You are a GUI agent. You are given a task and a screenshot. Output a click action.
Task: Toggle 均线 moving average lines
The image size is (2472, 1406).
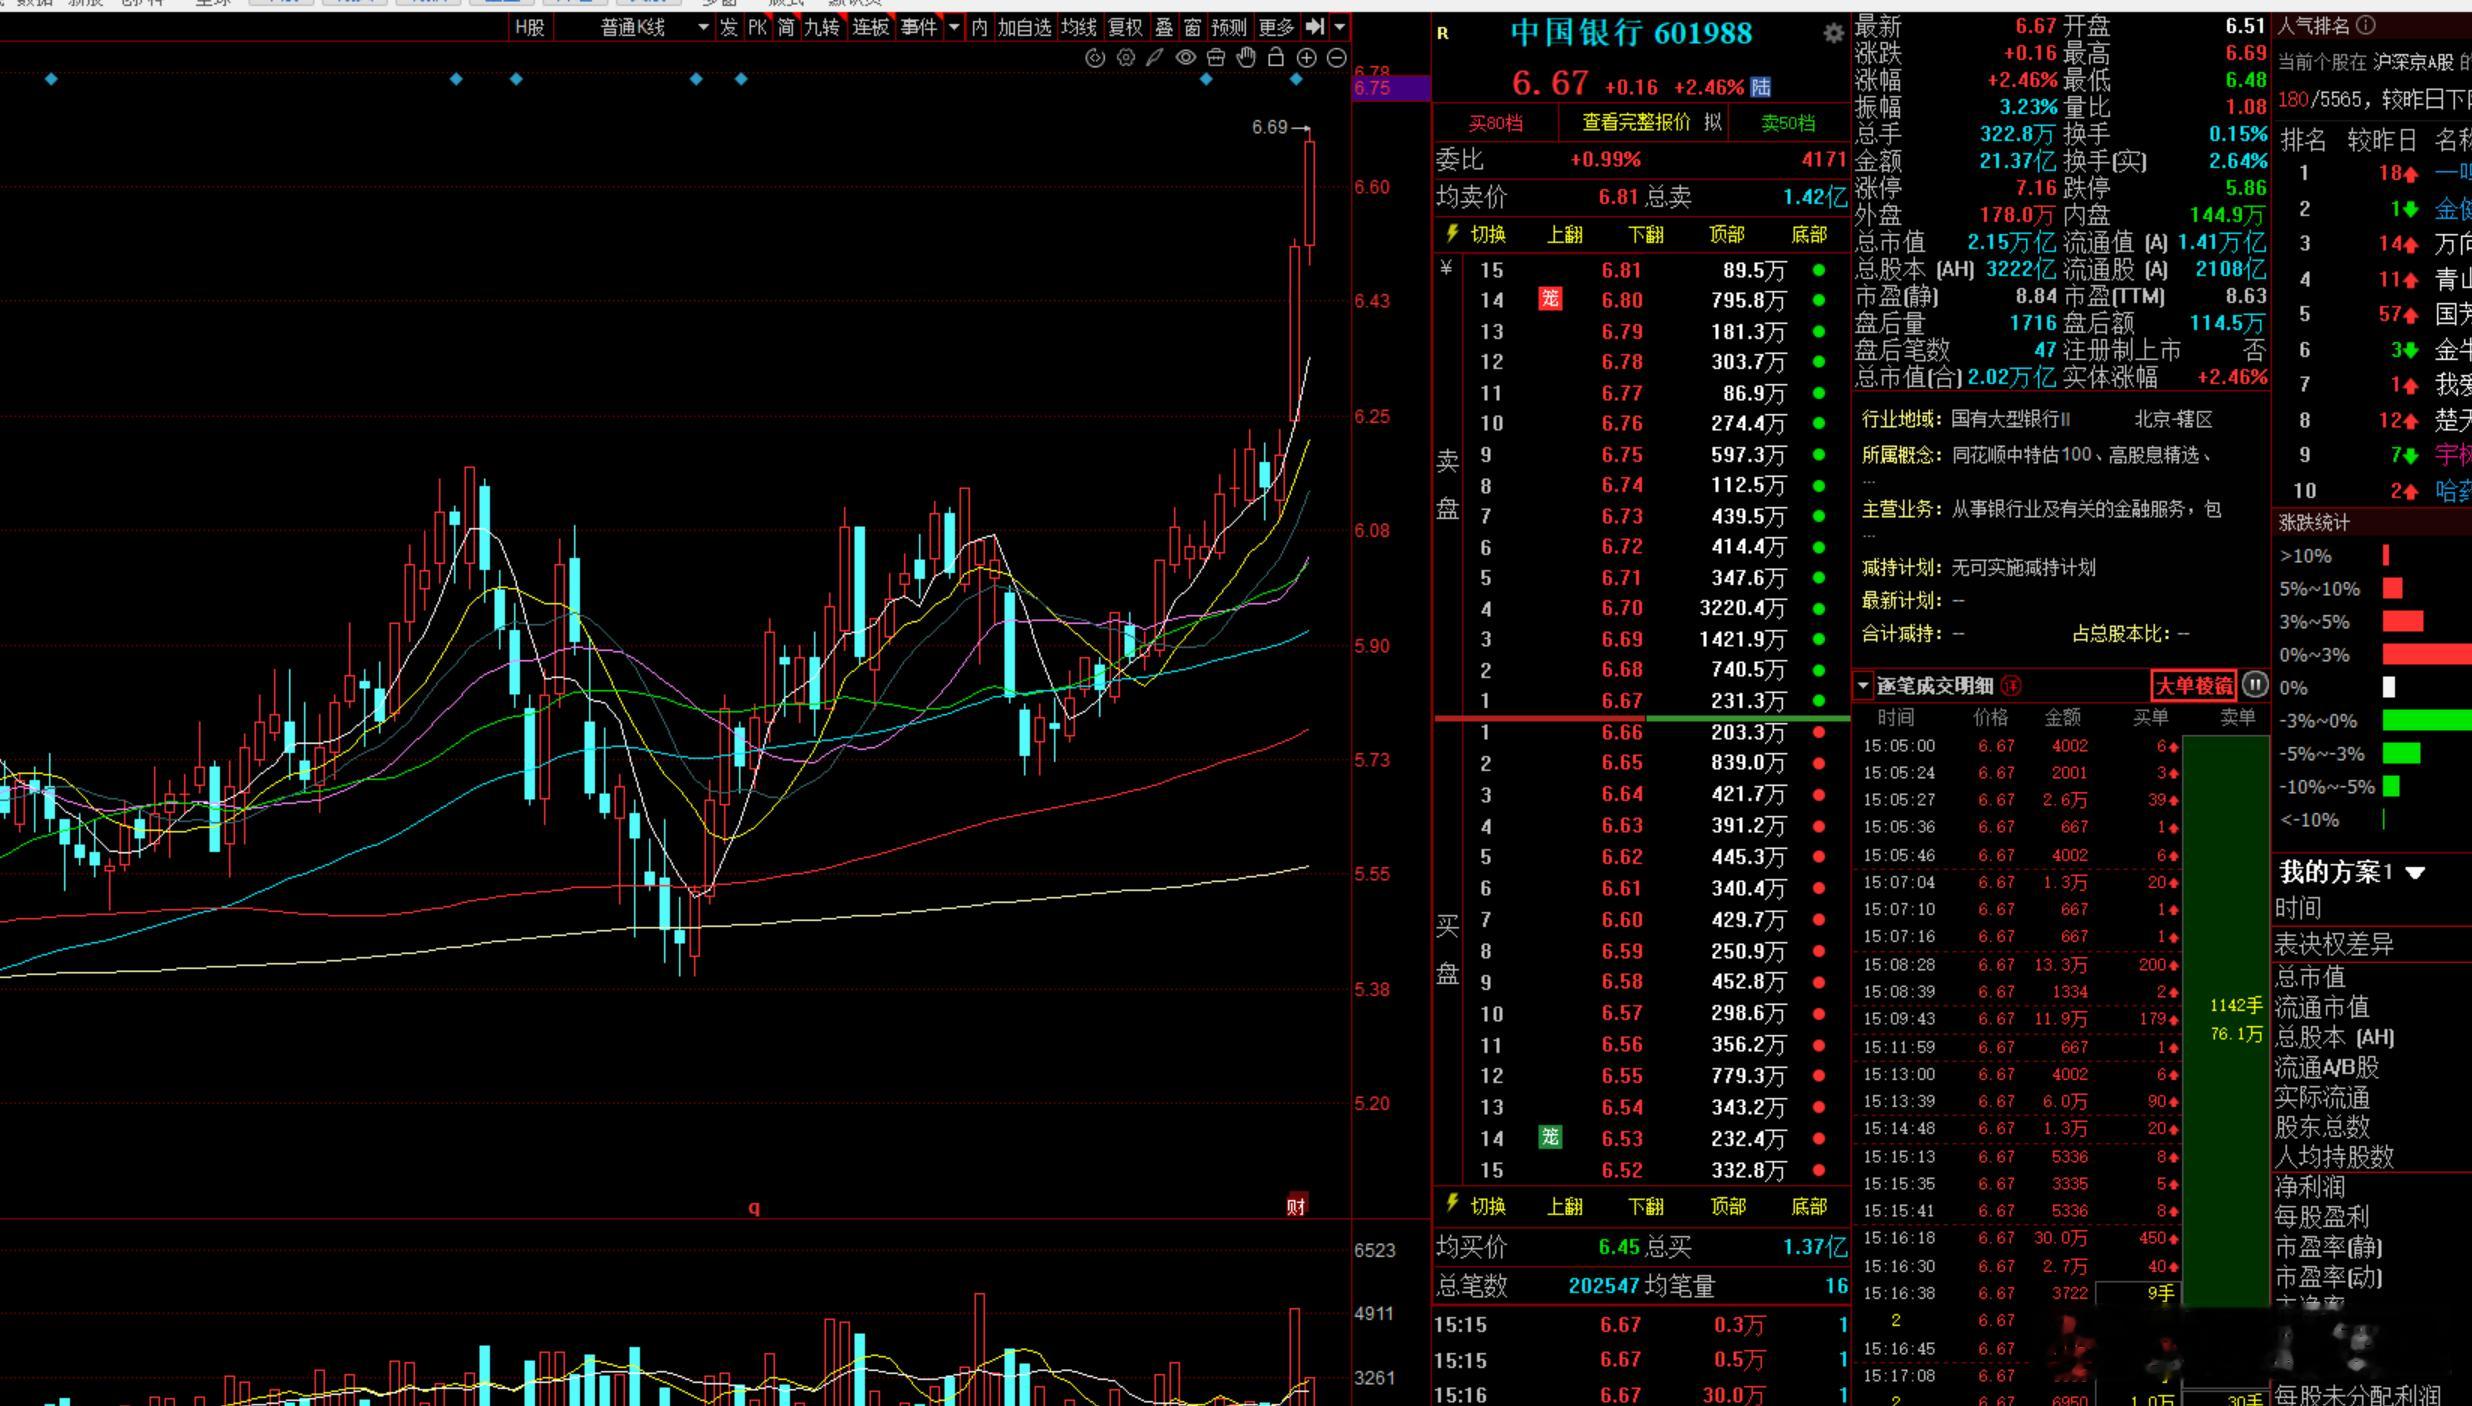(1079, 27)
